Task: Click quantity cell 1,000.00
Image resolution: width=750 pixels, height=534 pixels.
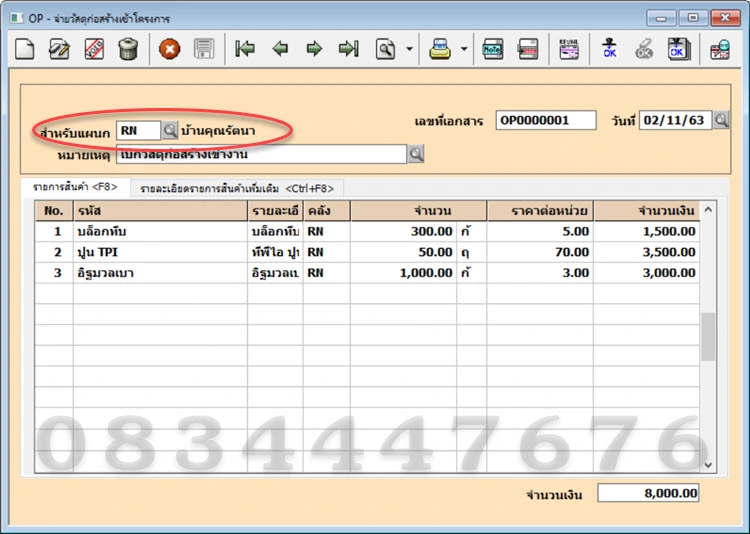Action: [x=403, y=273]
